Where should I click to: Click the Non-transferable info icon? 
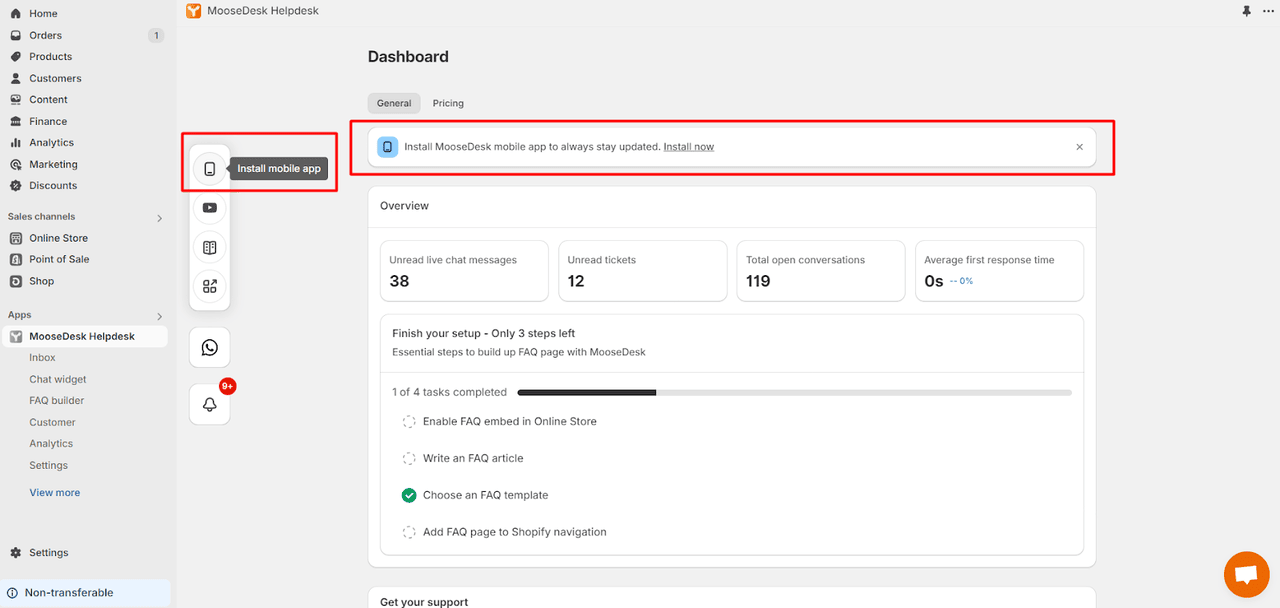(x=12, y=592)
